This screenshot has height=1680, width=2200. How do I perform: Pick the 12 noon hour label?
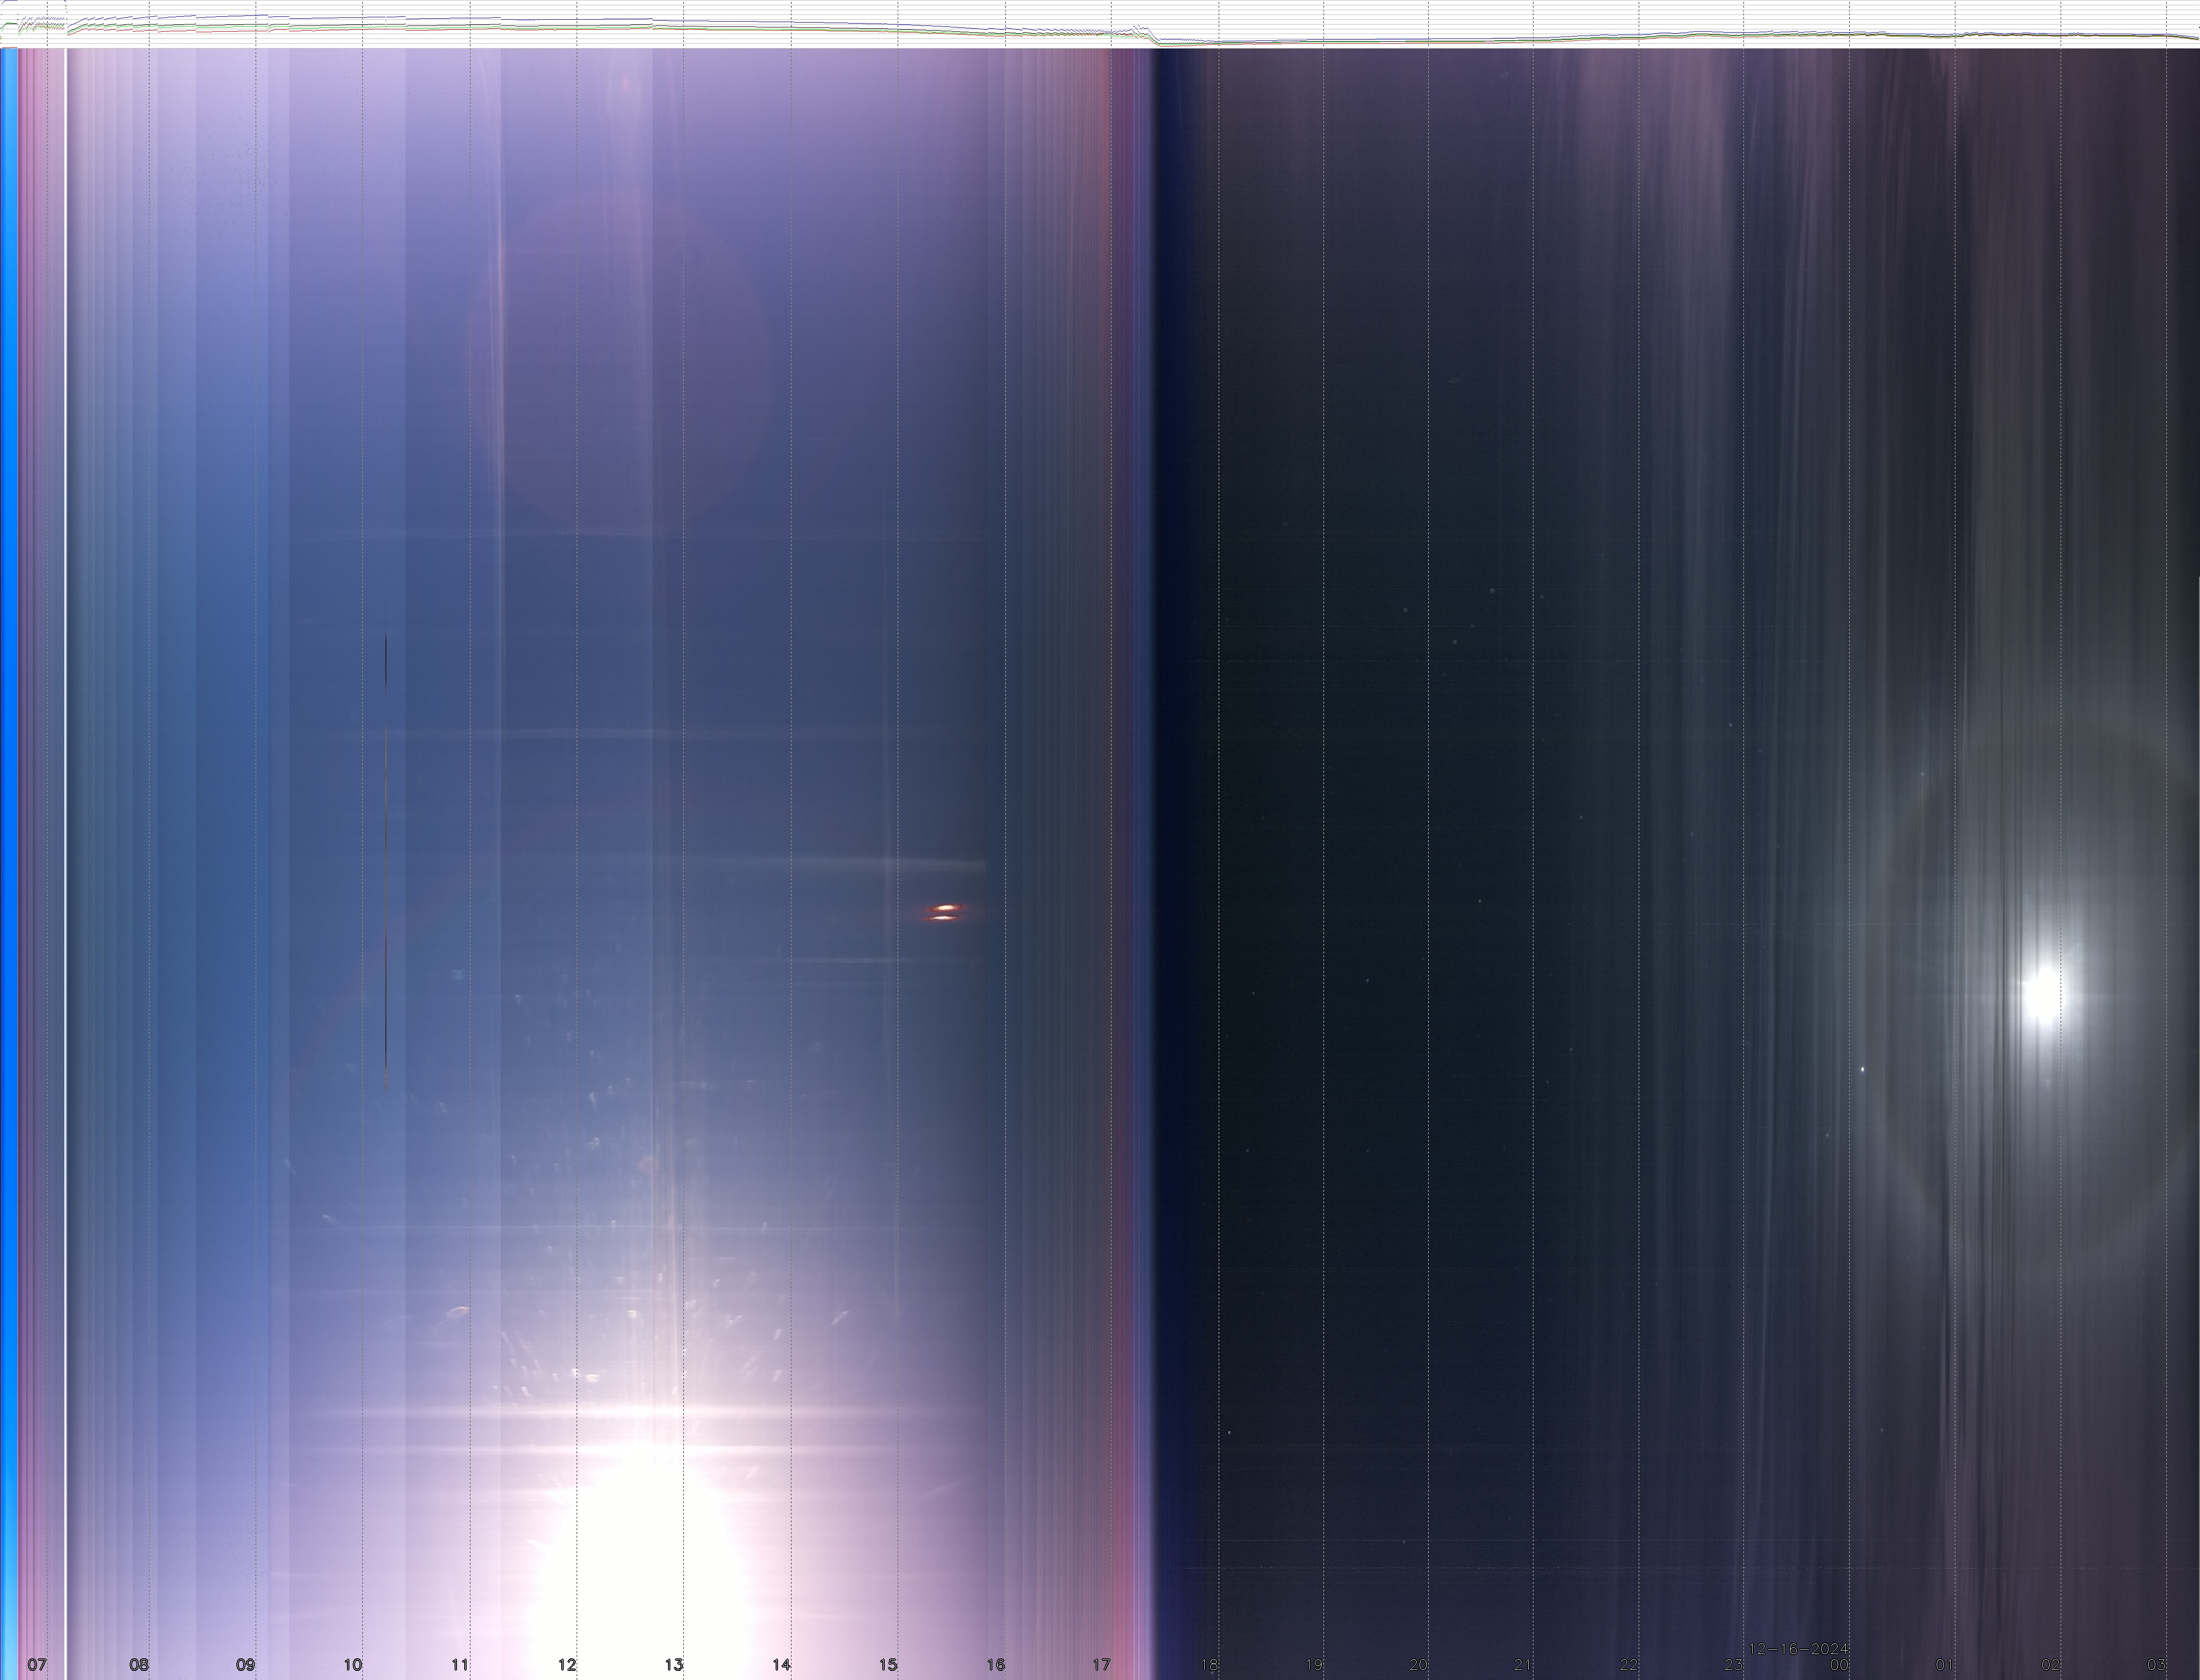(x=567, y=1665)
